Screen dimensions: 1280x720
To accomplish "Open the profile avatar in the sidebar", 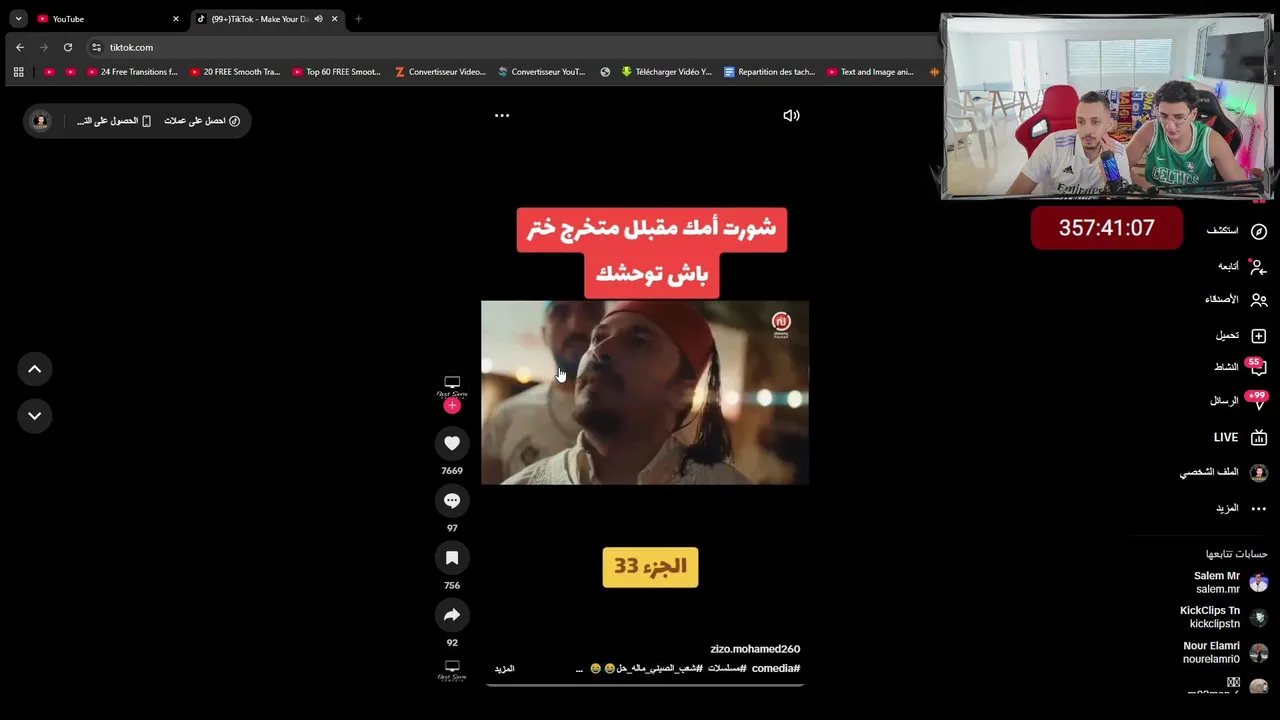I will coord(1259,472).
